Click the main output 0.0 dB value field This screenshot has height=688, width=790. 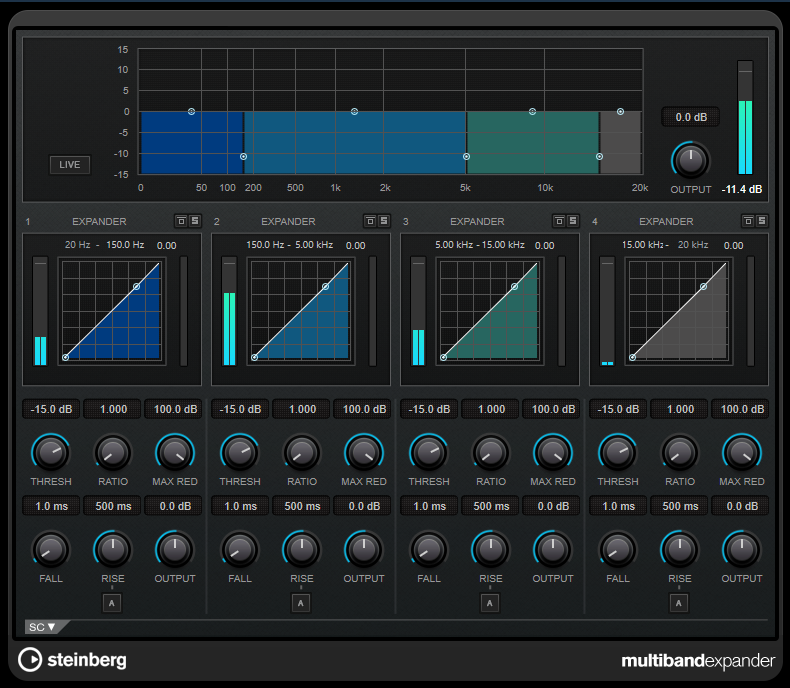[691, 117]
